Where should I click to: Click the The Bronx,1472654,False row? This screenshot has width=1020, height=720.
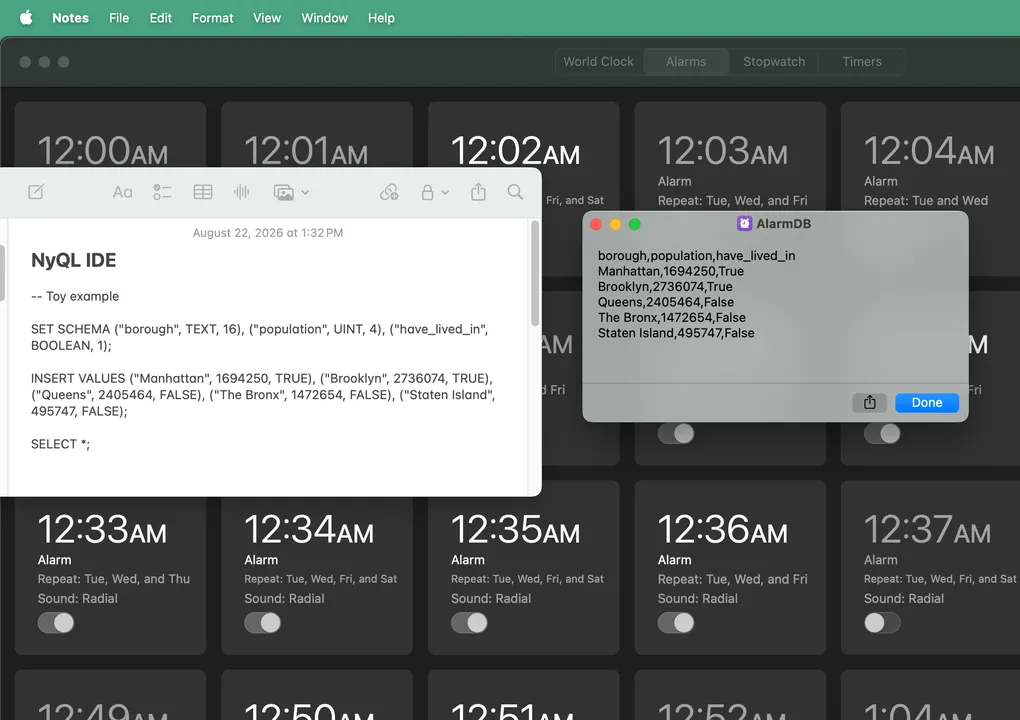(x=671, y=317)
